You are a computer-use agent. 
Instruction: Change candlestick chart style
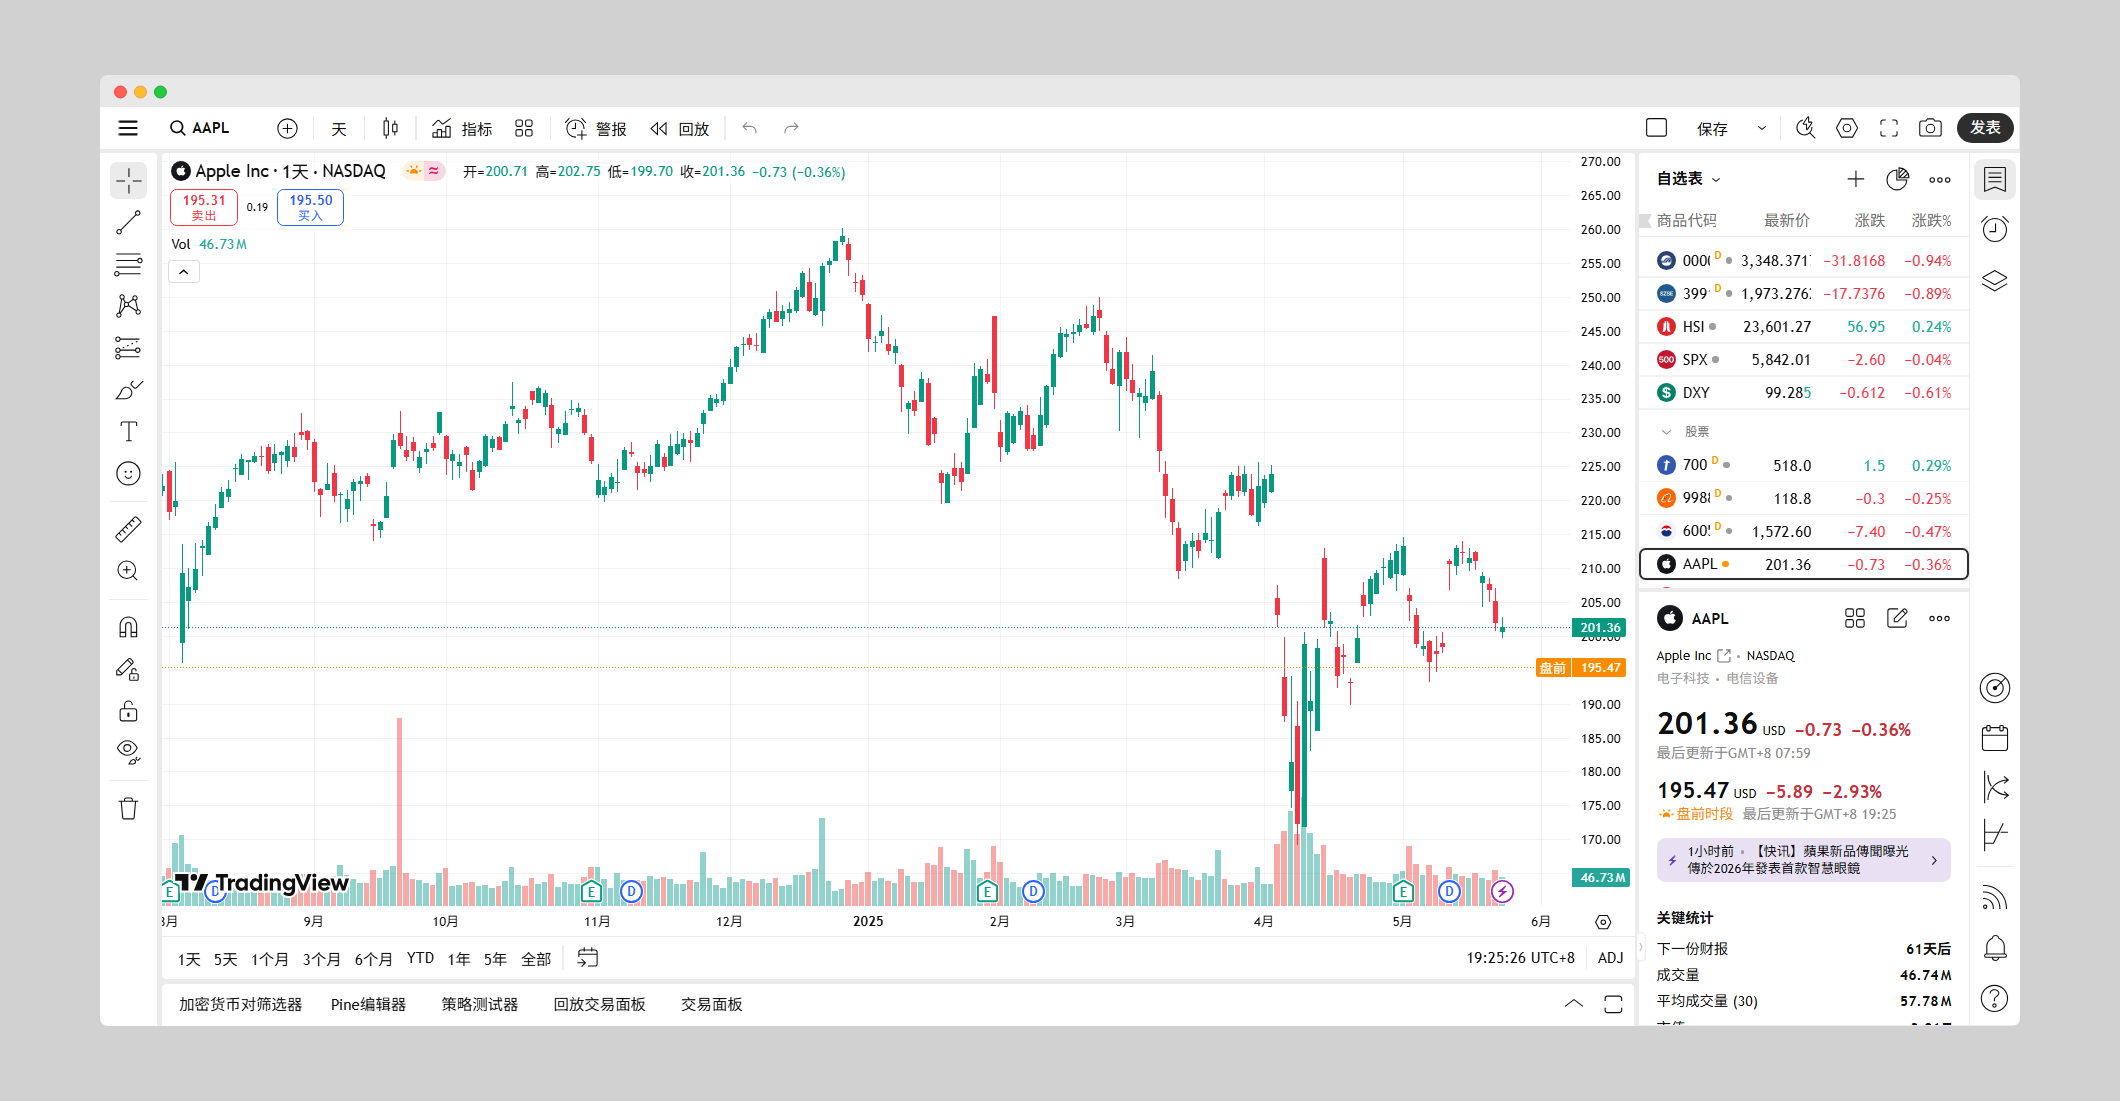[x=390, y=128]
